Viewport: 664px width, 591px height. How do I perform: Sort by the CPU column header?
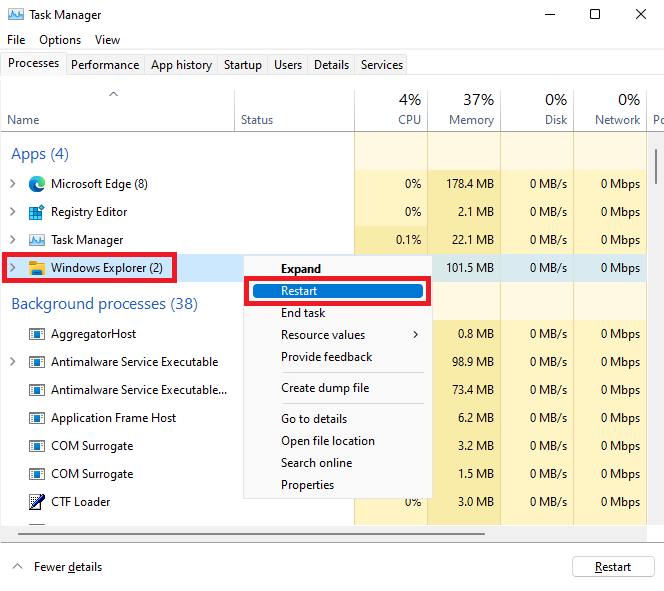[x=391, y=110]
